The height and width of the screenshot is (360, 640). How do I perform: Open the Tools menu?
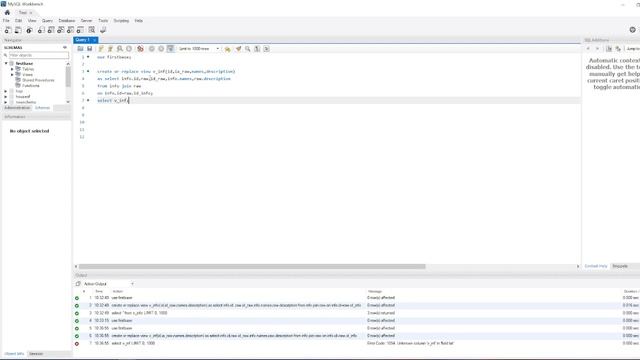tap(103, 20)
